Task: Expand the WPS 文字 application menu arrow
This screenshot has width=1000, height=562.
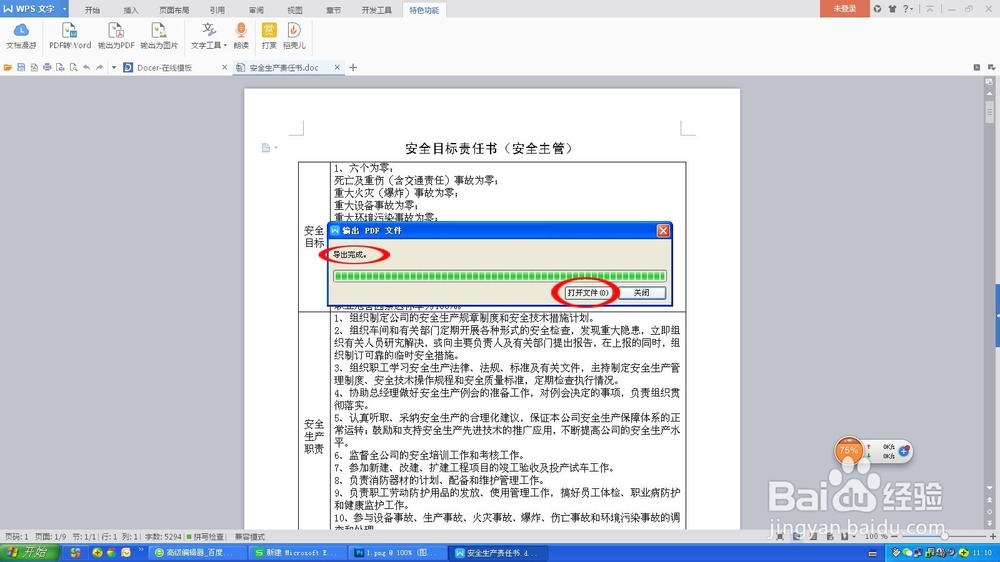Action: click(x=65, y=9)
